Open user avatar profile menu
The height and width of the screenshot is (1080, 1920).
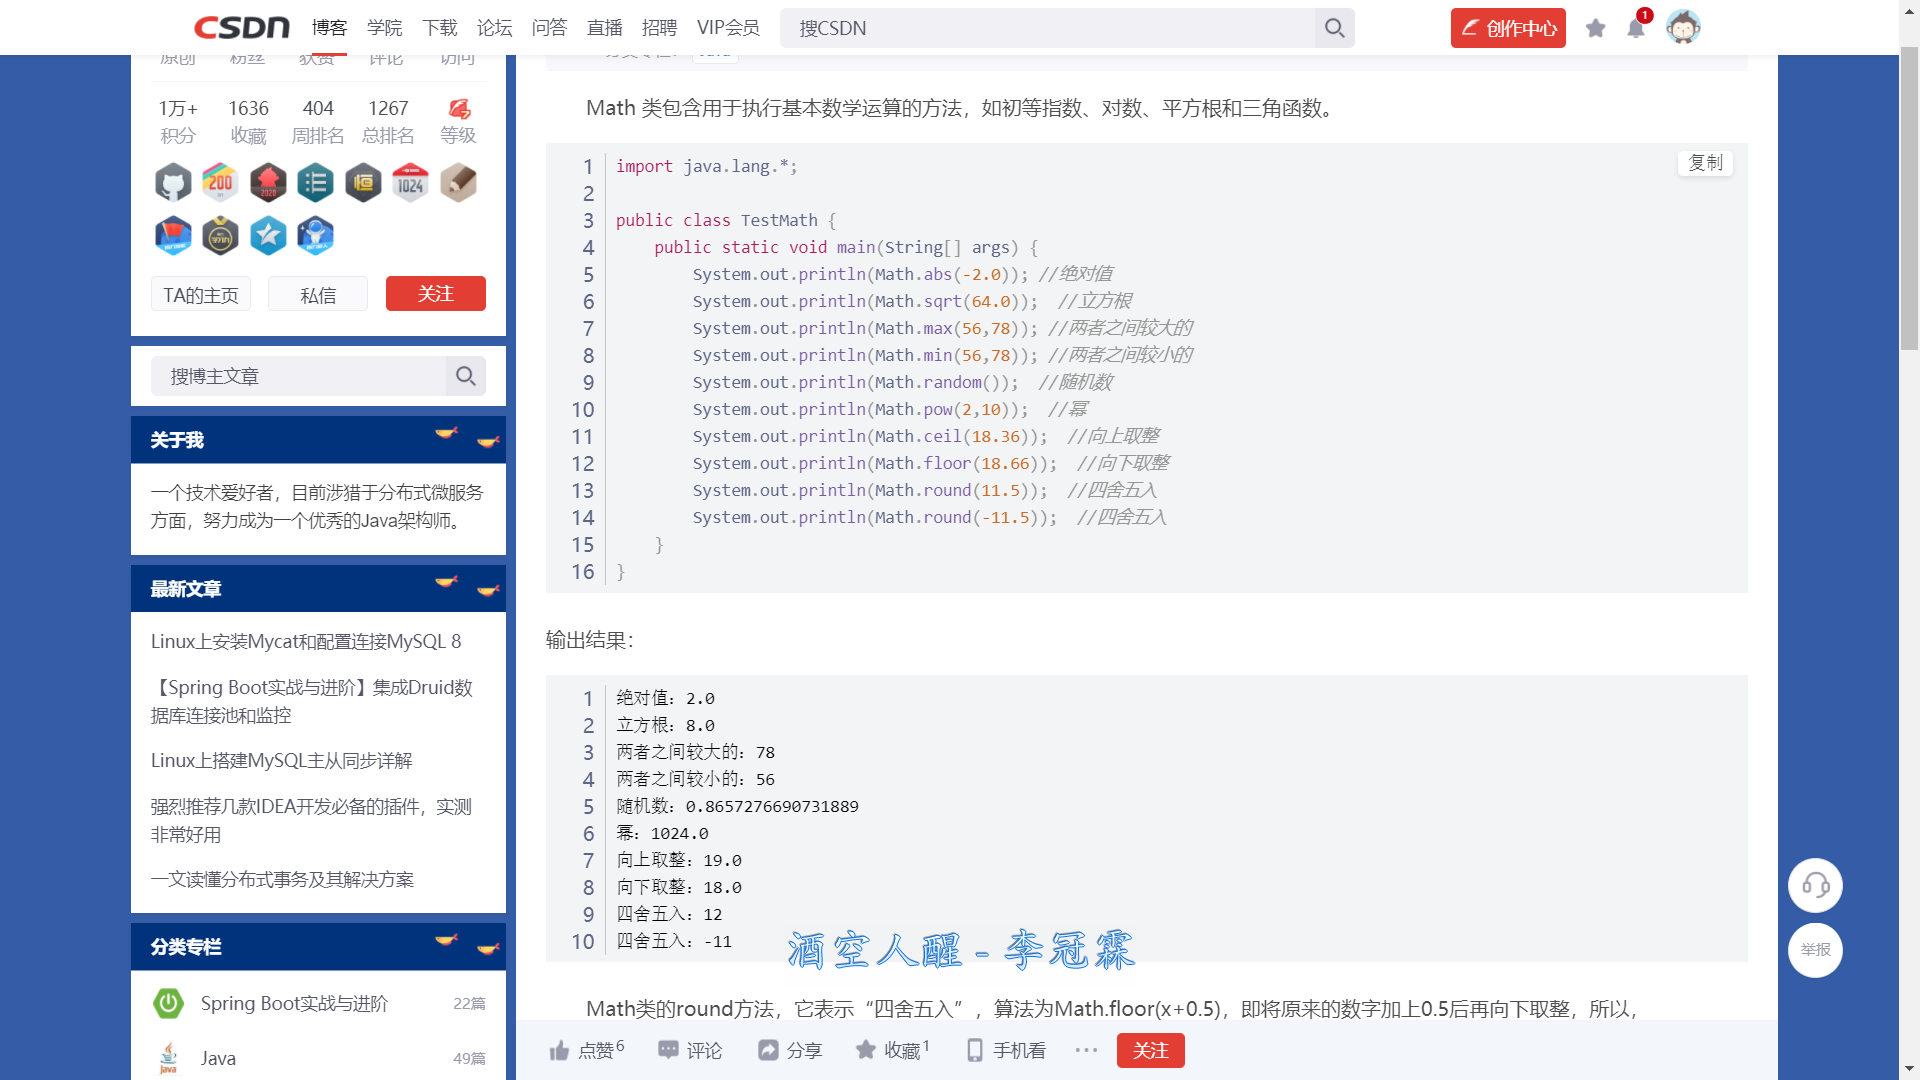[1683, 28]
